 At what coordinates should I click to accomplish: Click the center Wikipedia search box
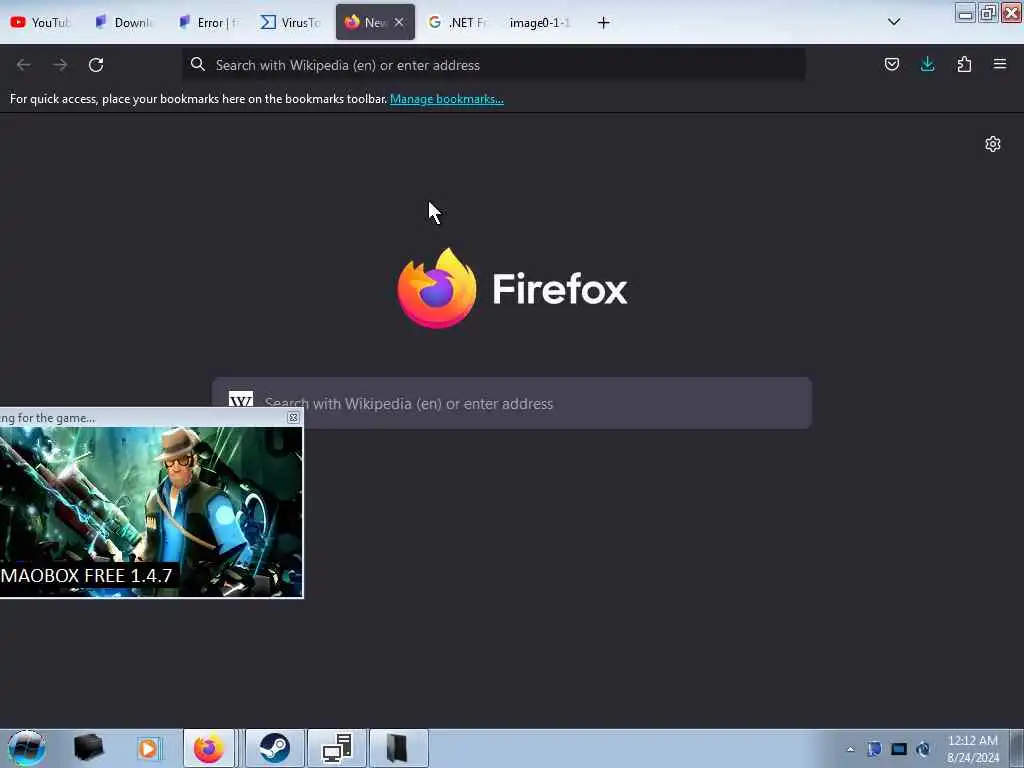pyautogui.click(x=512, y=403)
